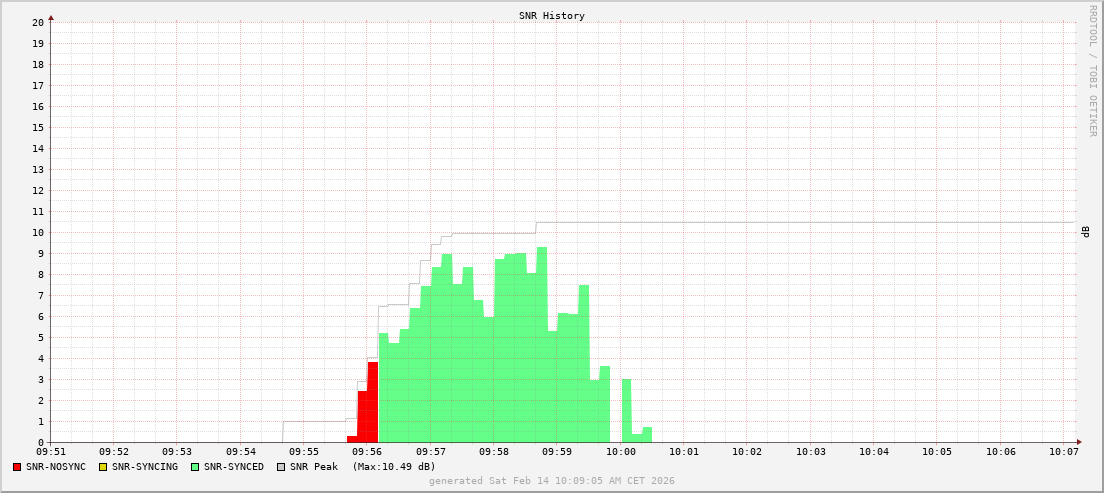
Task: Click the gray SNR Peak legend swatch
Action: (281, 467)
